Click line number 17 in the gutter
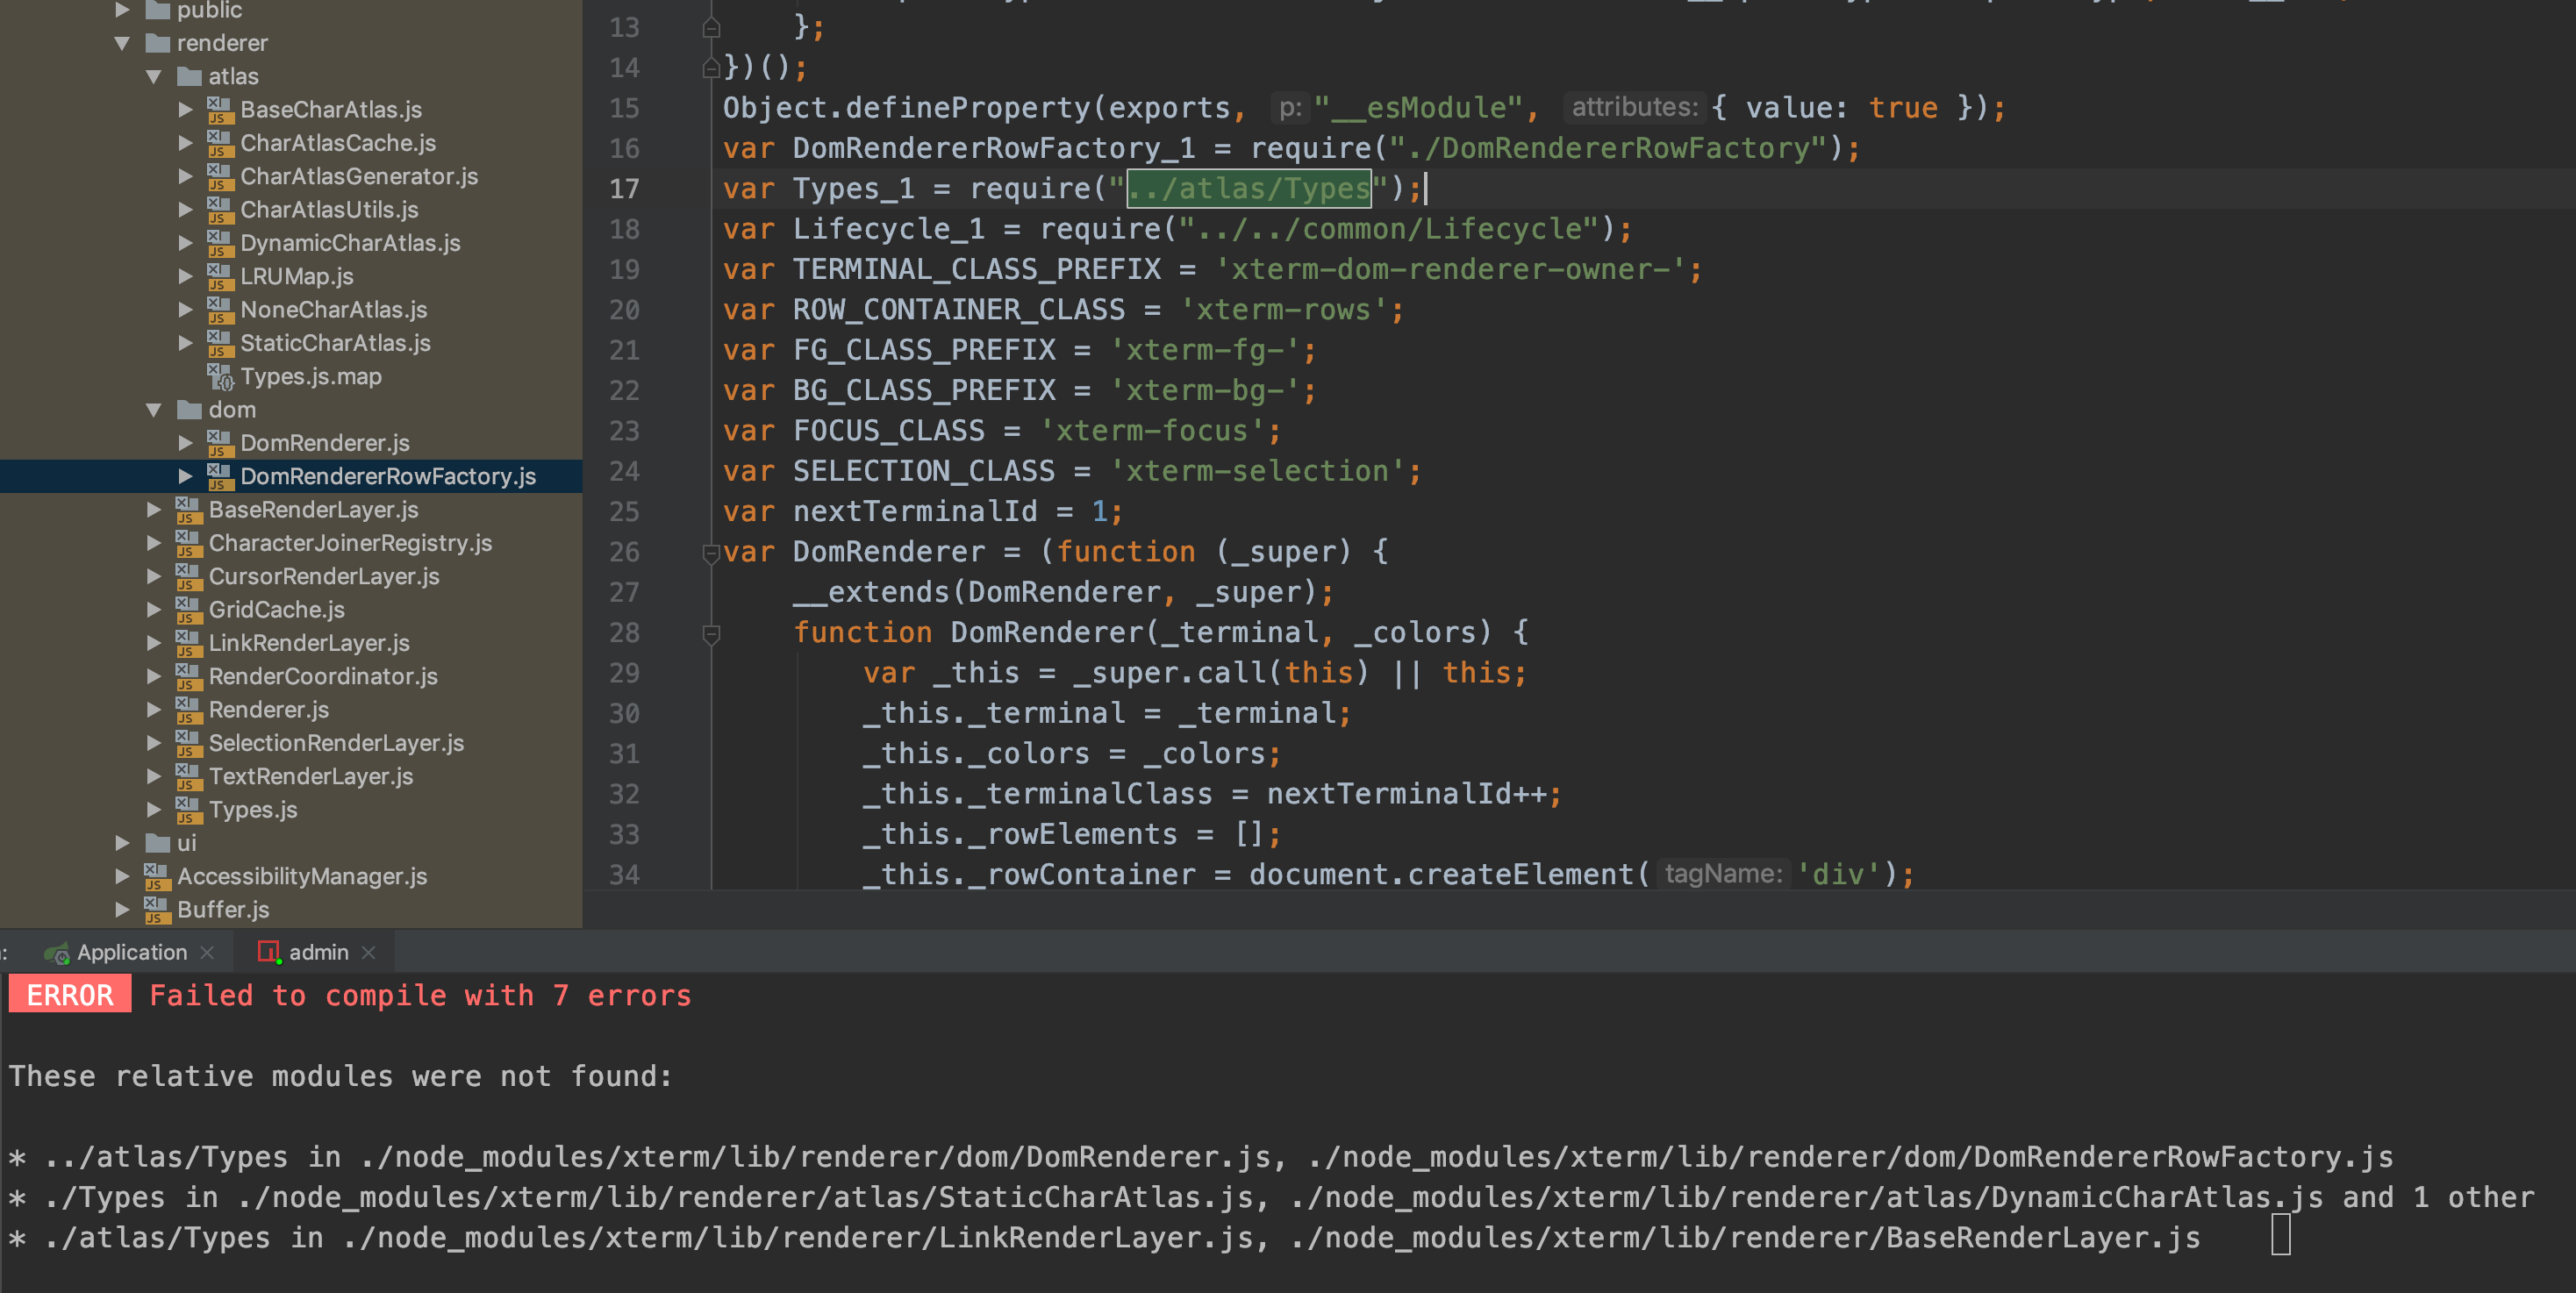Image resolution: width=2576 pixels, height=1293 pixels. [x=624, y=188]
